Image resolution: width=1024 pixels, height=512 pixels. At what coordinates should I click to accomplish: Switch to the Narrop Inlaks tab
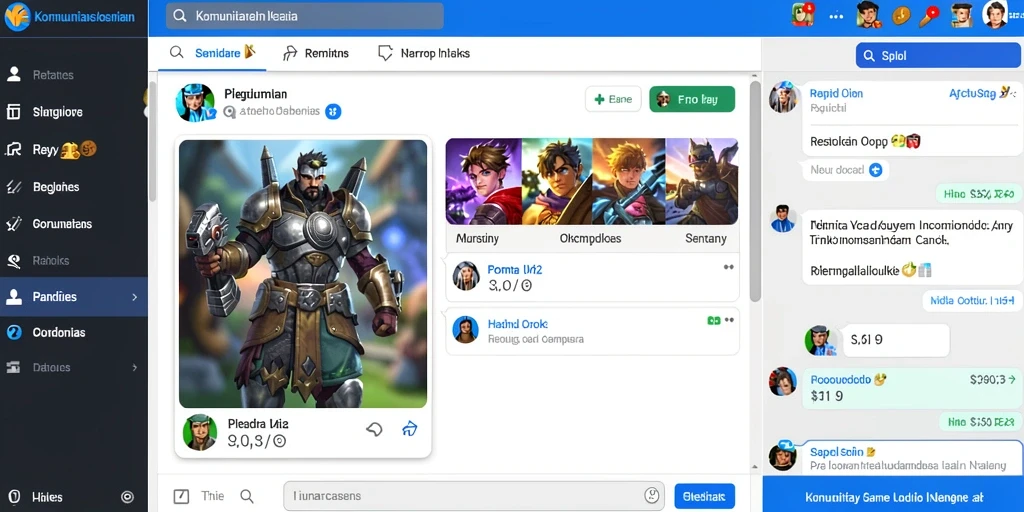[424, 53]
